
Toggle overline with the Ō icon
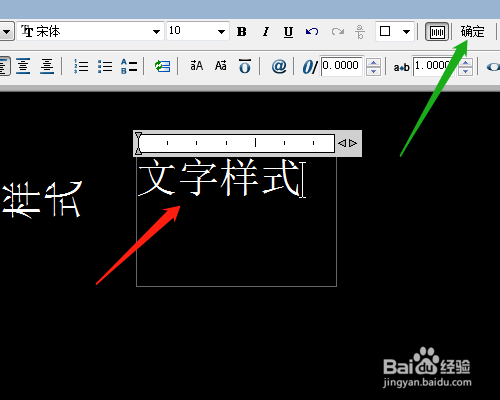(245, 66)
